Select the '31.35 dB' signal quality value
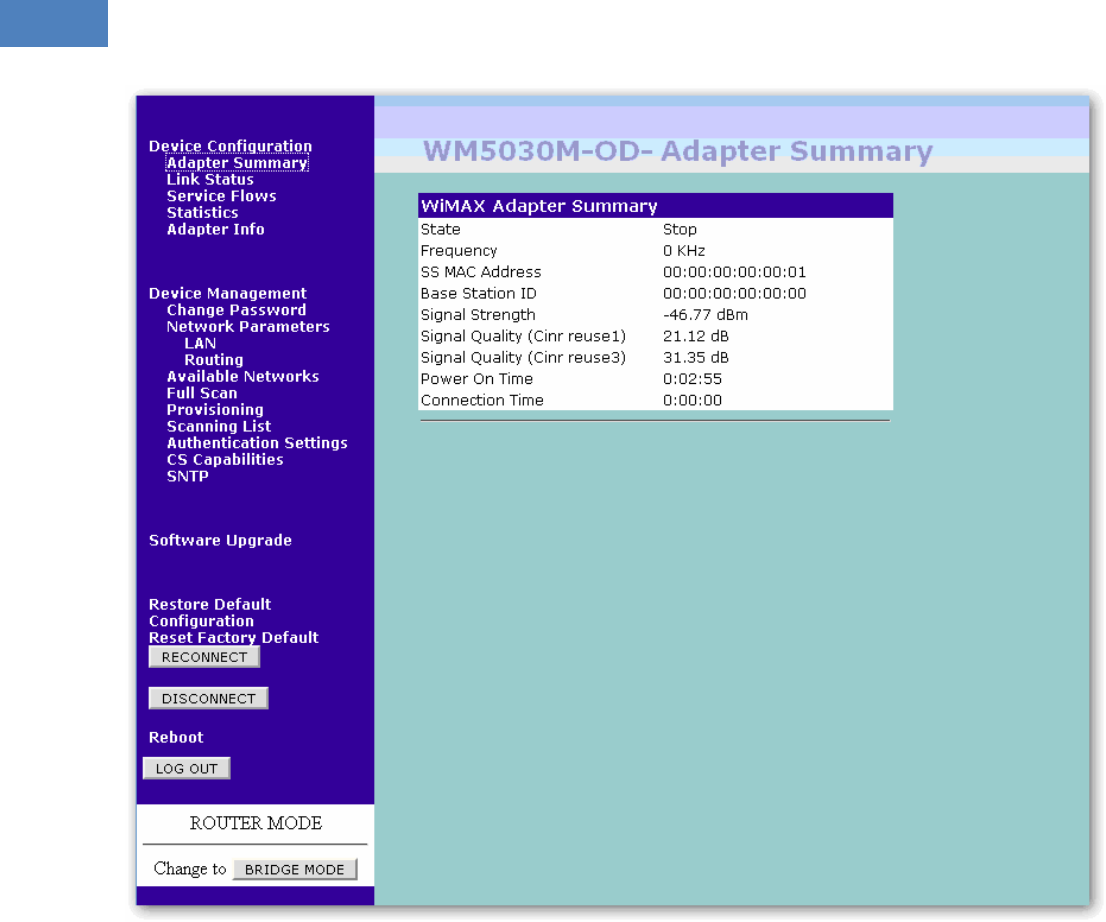 point(695,358)
